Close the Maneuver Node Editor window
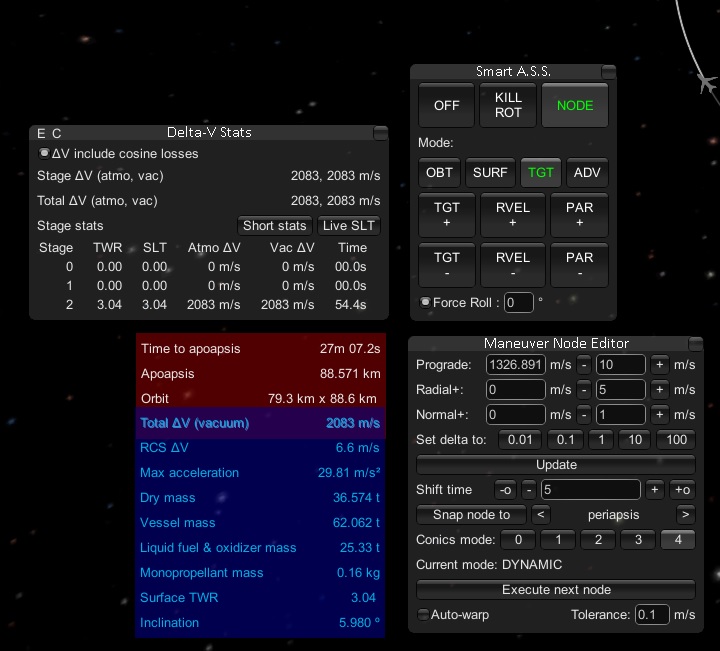Screen dimensions: 720x651 (695, 343)
